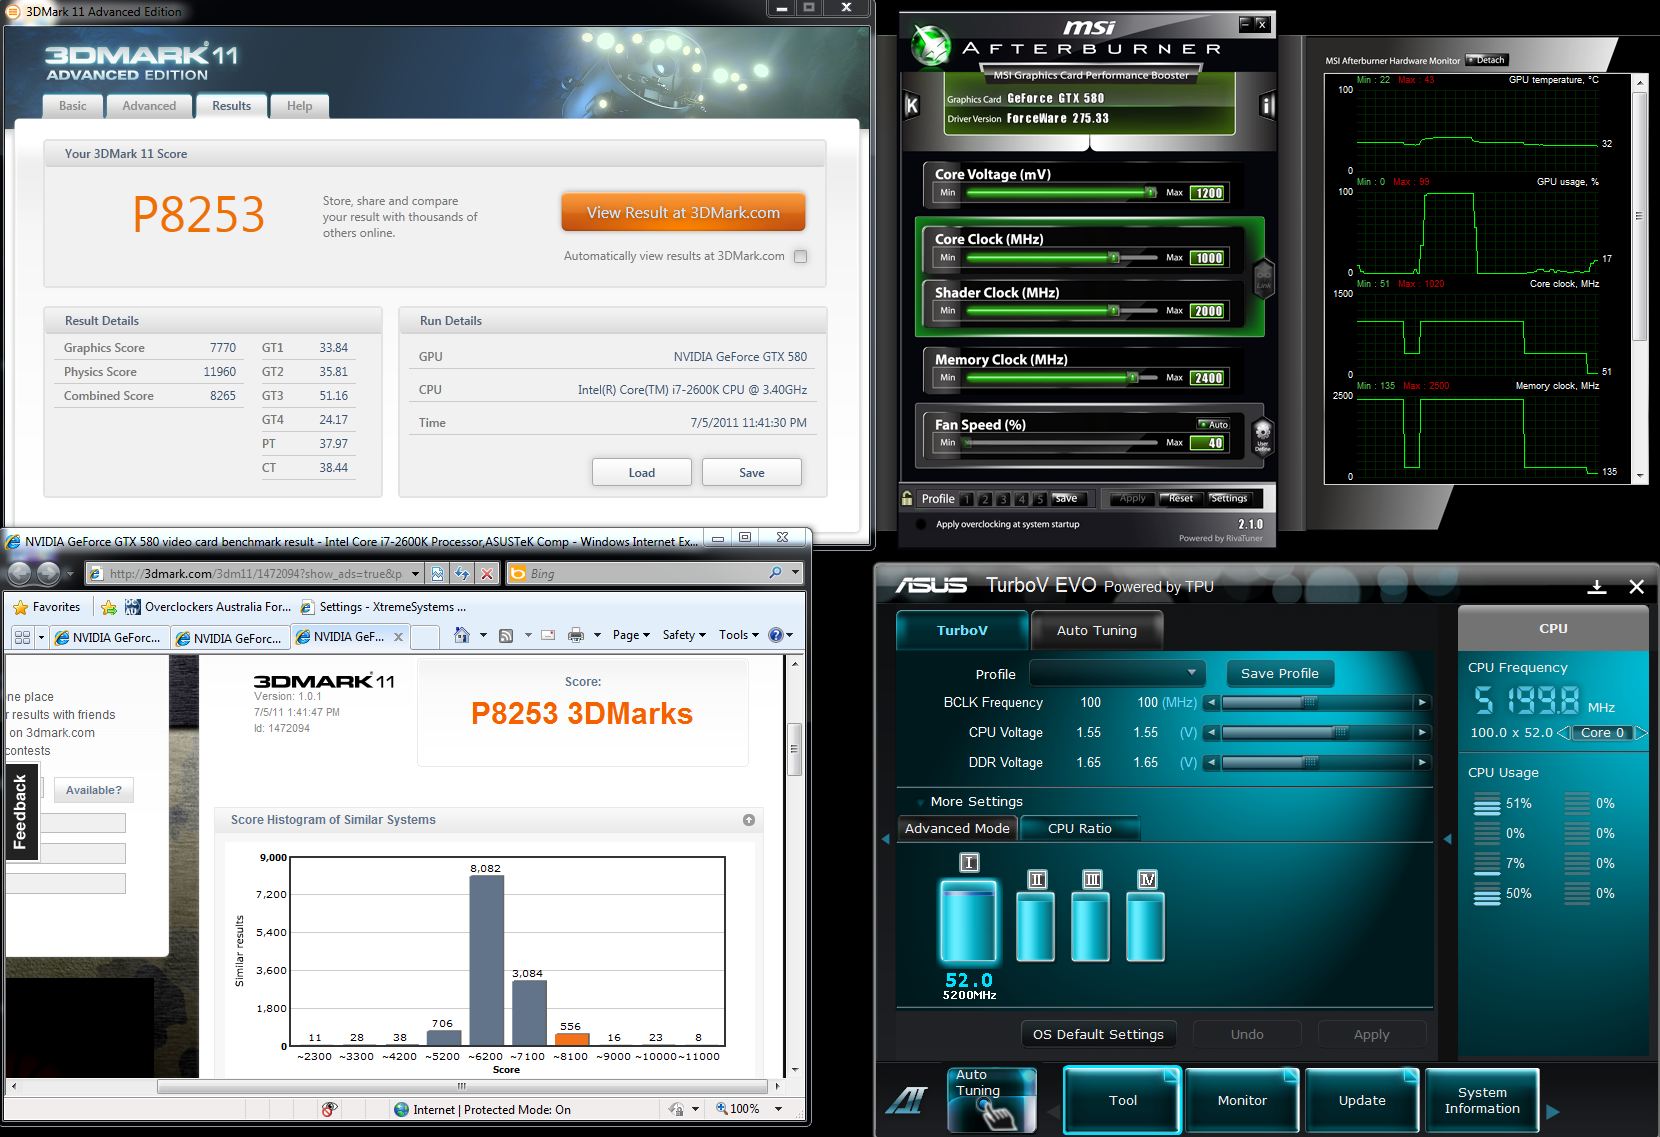This screenshot has width=1660, height=1137.
Task: Switch to next core with right arrow
Action: coord(1640,733)
